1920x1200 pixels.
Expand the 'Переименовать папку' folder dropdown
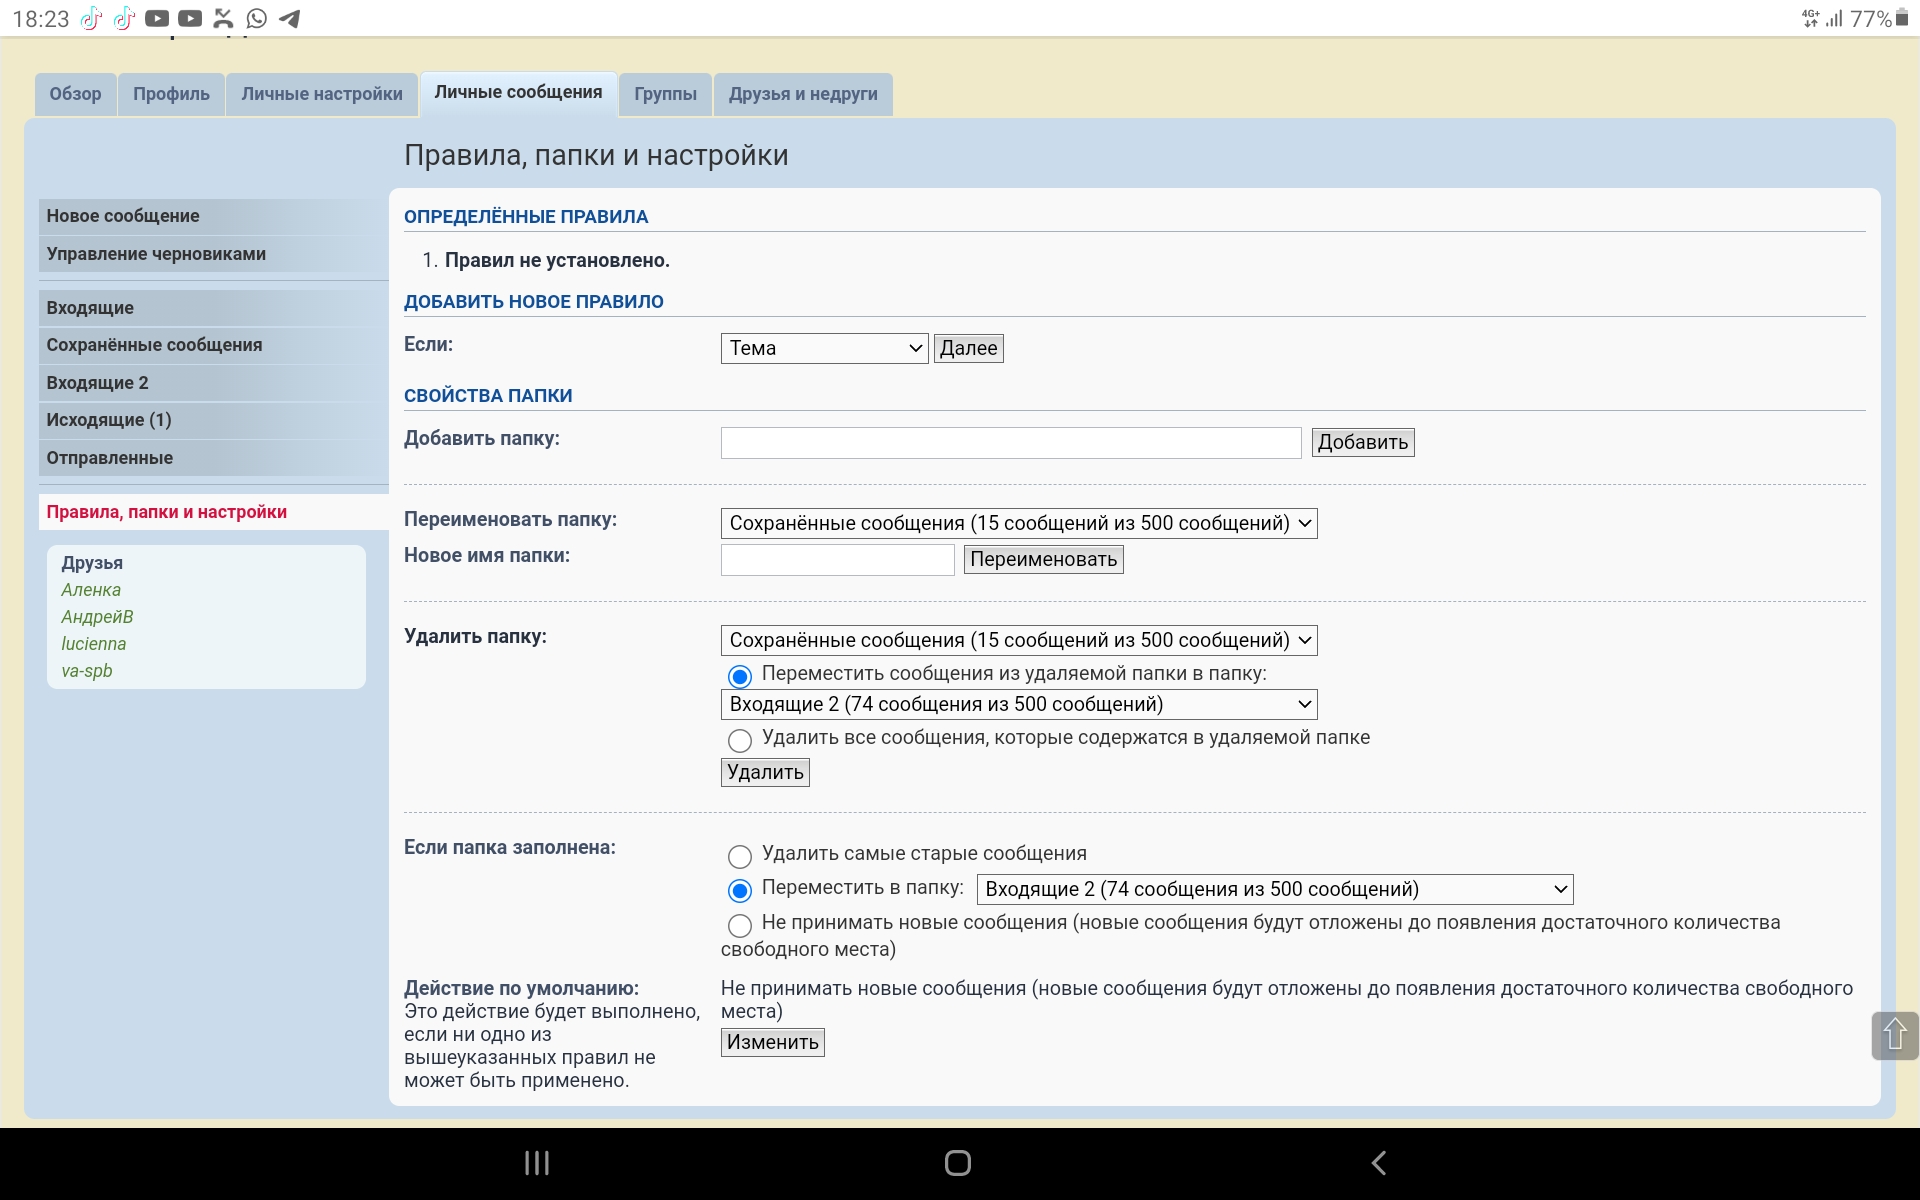[x=1018, y=523]
